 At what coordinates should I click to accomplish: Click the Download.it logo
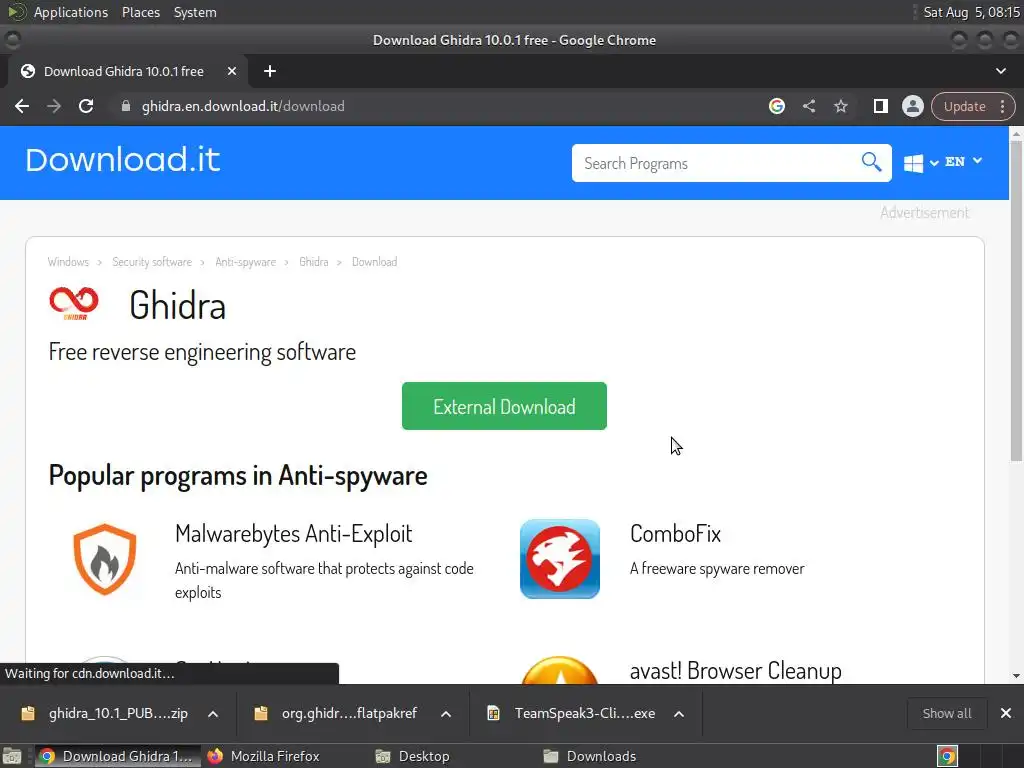click(123, 160)
